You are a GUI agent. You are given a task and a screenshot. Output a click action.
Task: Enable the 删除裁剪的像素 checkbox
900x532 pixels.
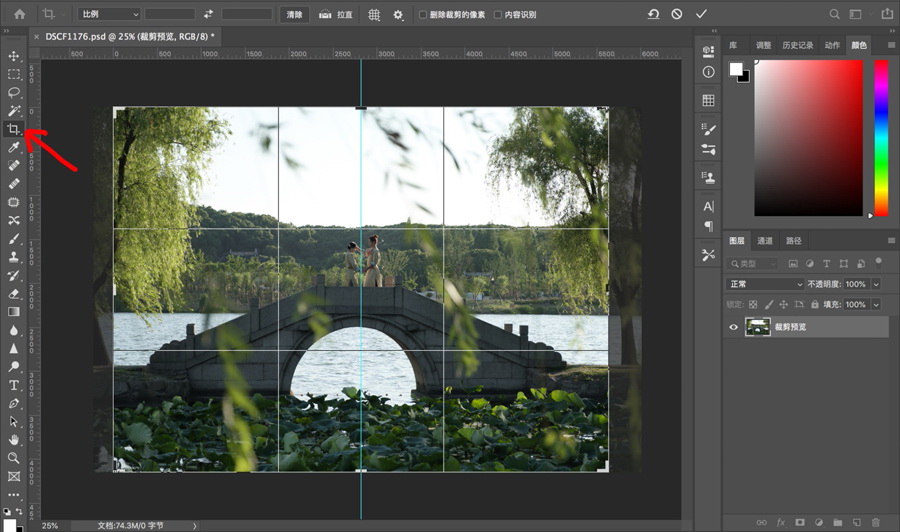(x=423, y=15)
